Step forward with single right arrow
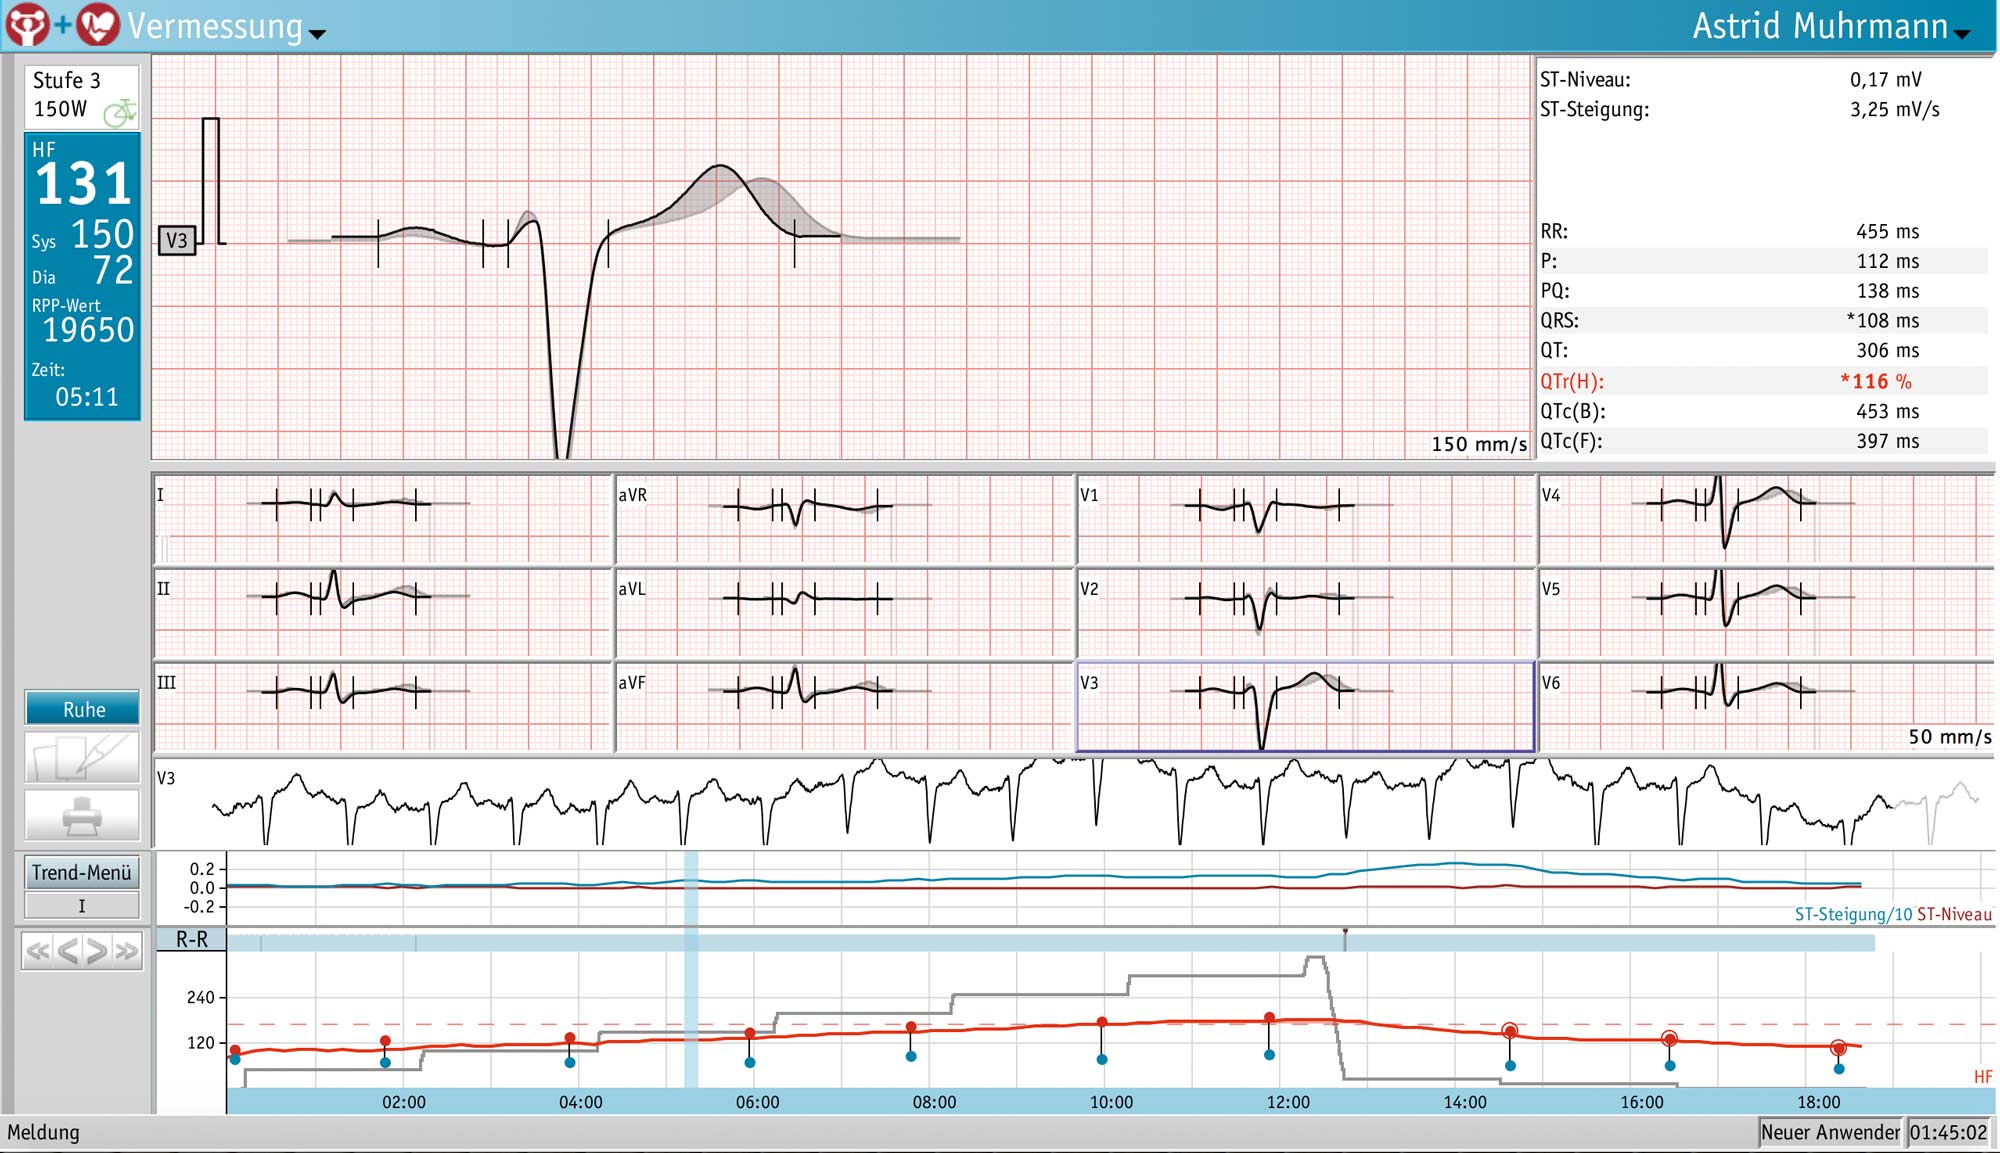The image size is (2000, 1153). pyautogui.click(x=97, y=951)
